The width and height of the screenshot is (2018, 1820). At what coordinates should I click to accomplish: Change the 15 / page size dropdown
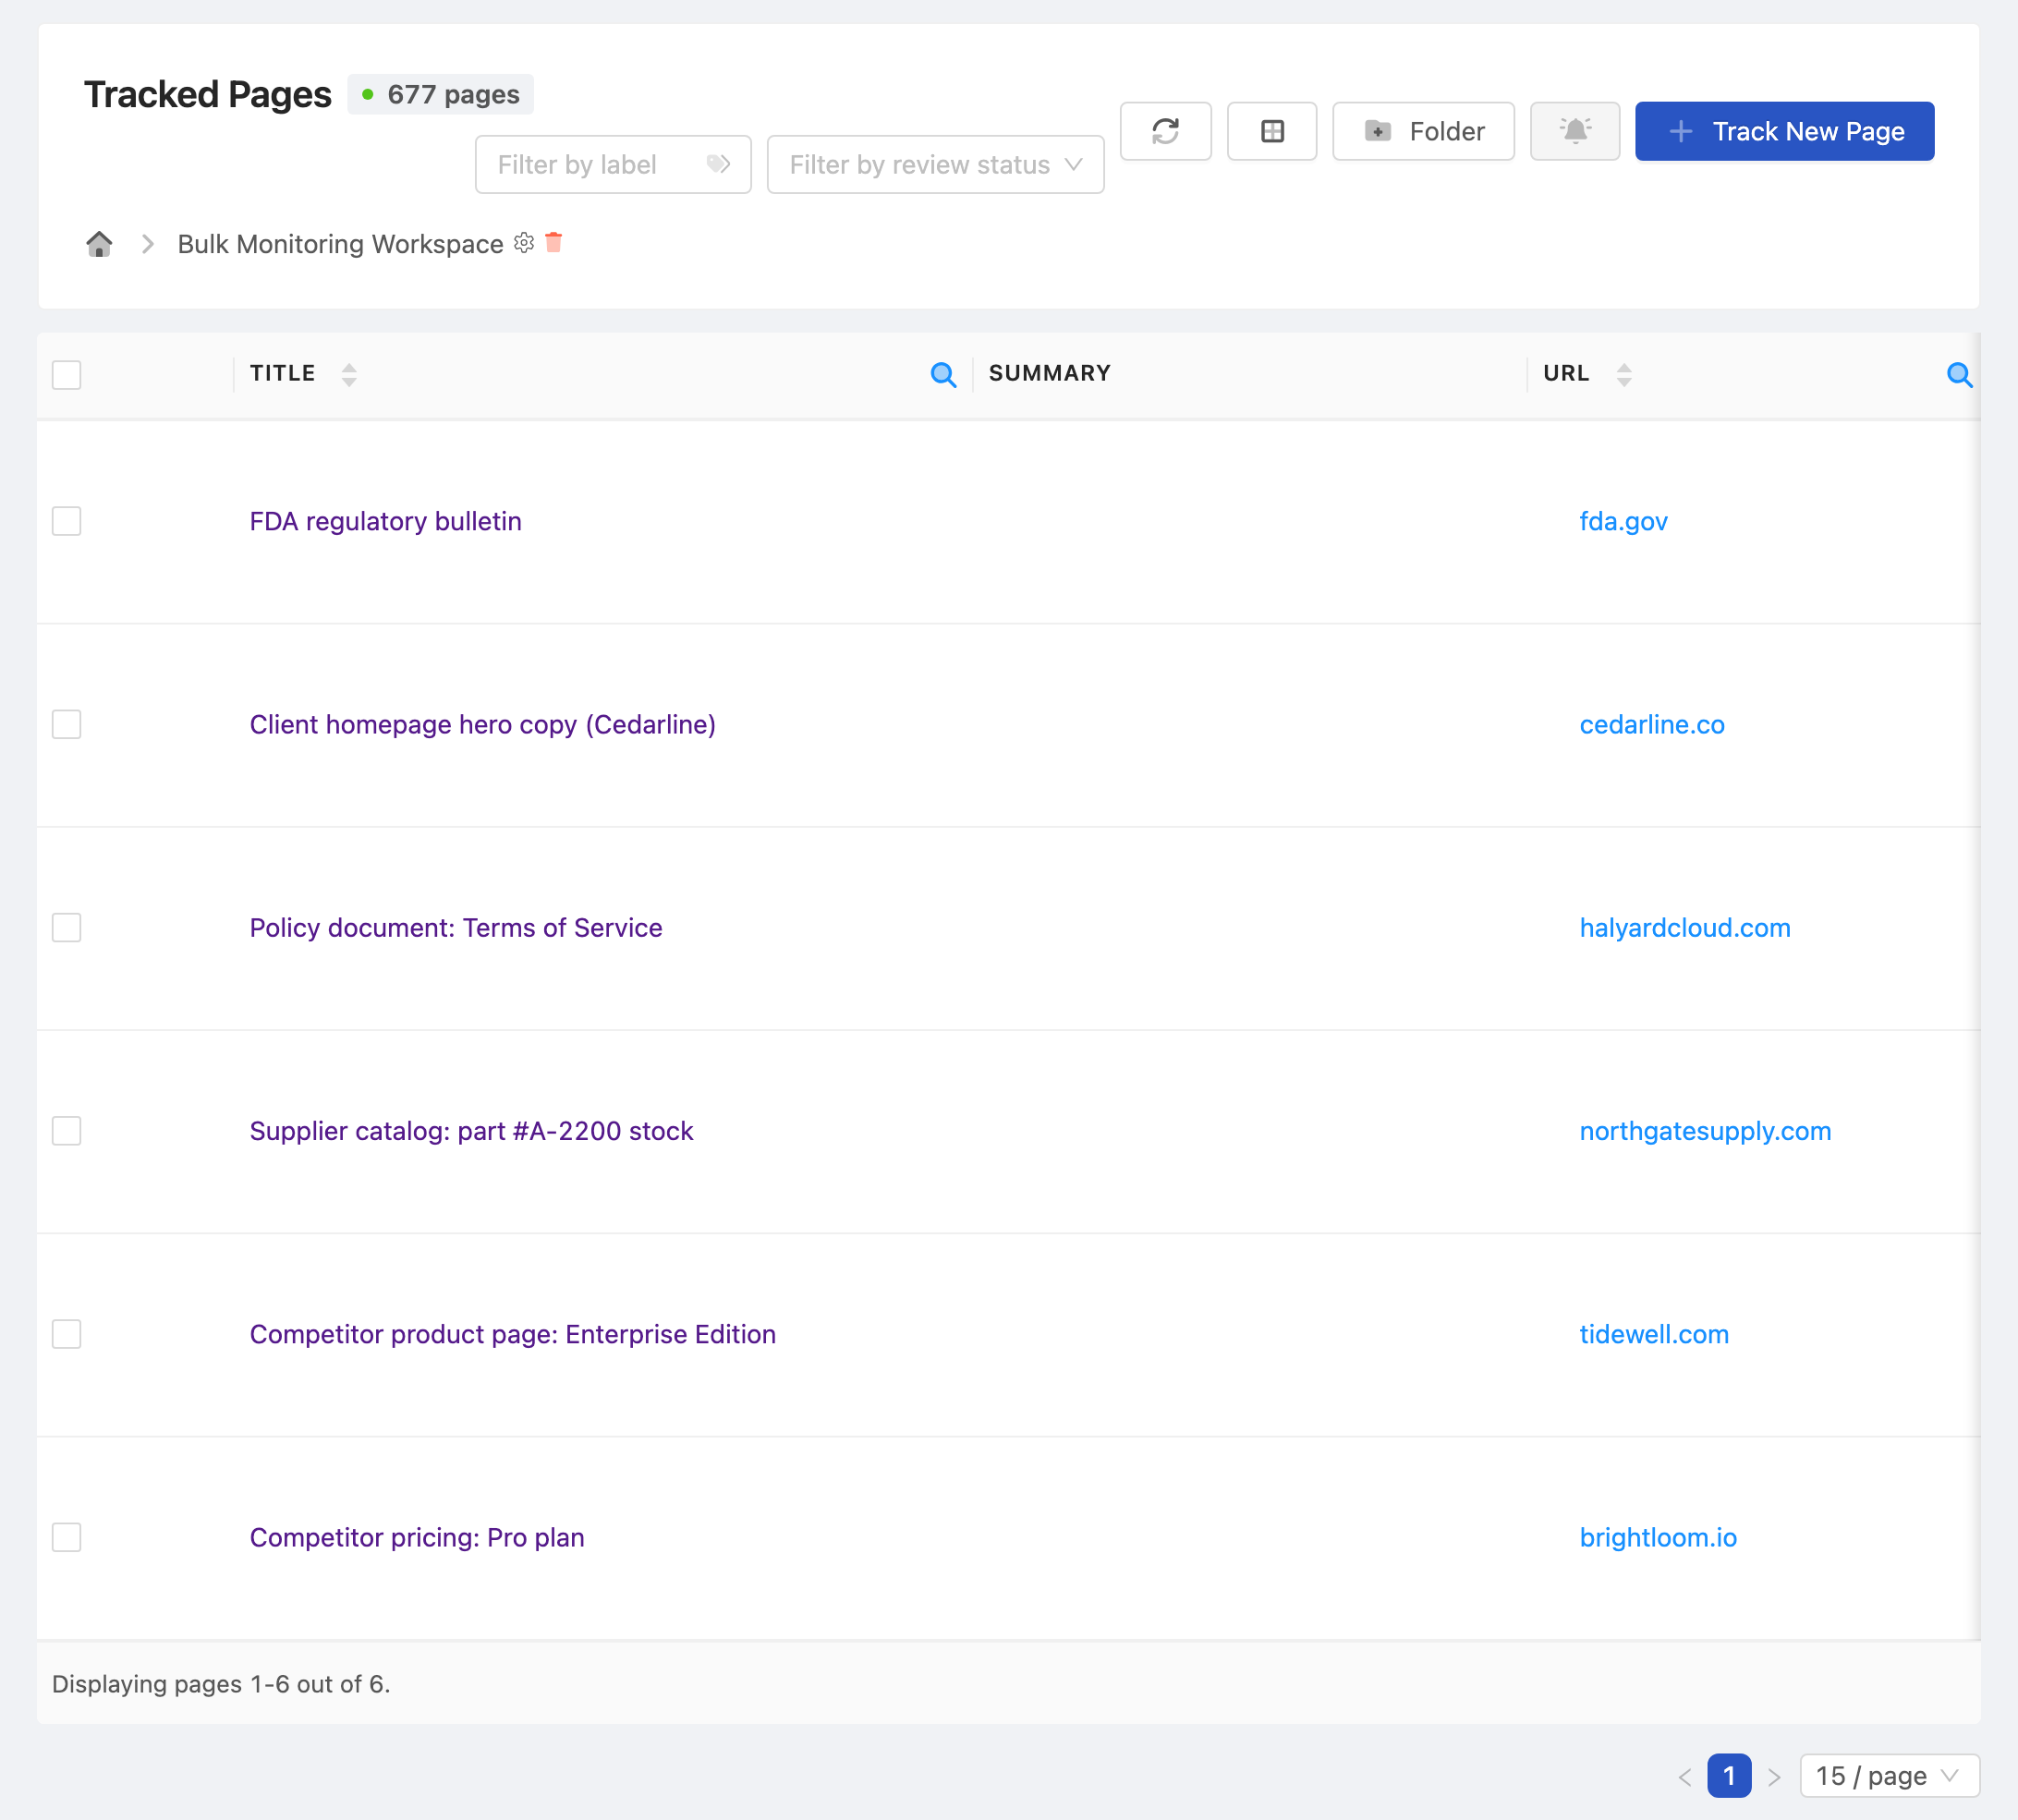[1889, 1775]
